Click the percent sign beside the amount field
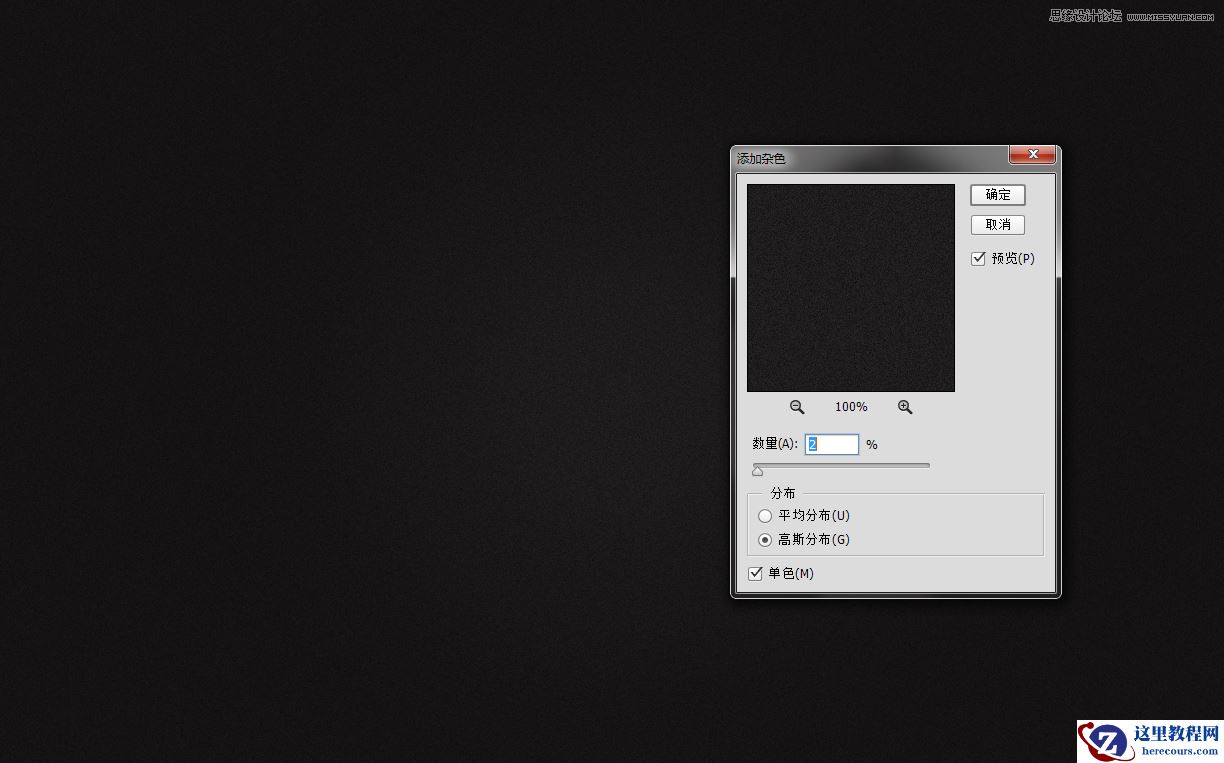 coord(871,444)
